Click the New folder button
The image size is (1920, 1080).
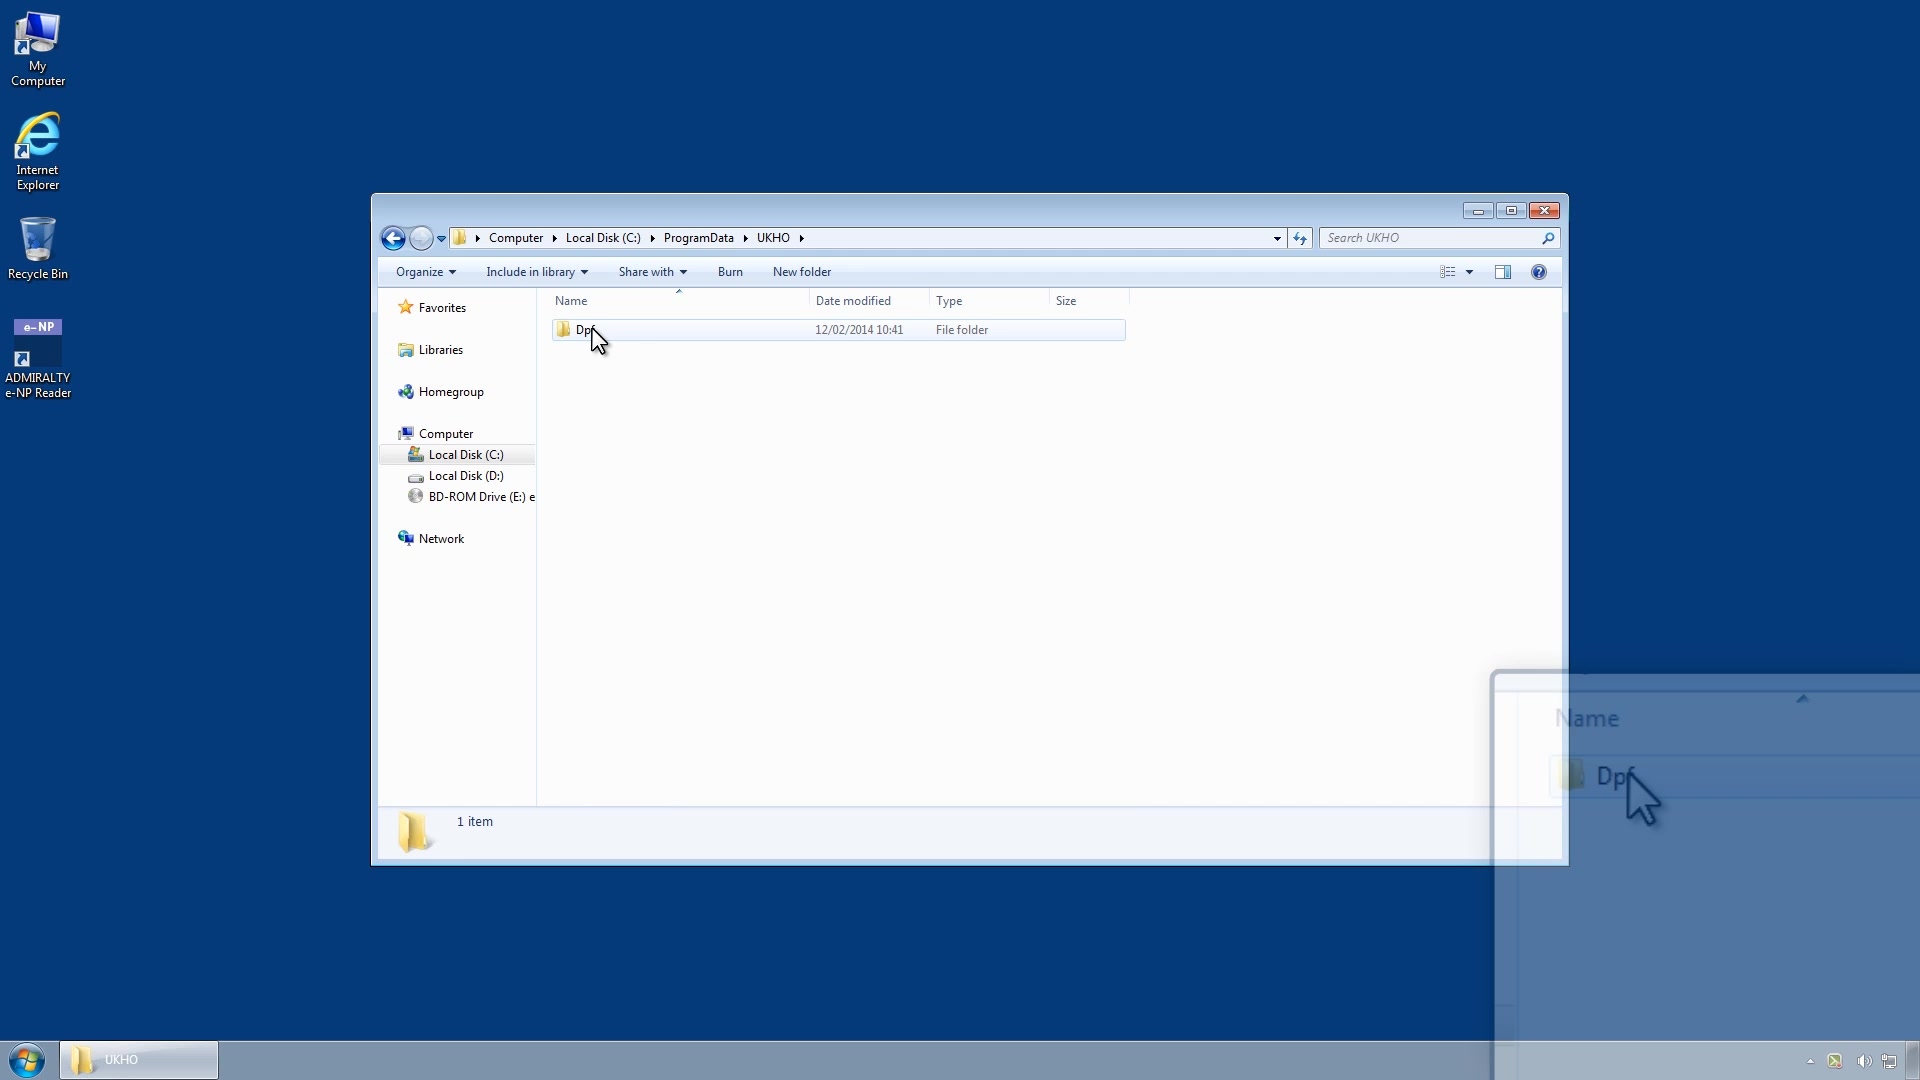pos(802,272)
